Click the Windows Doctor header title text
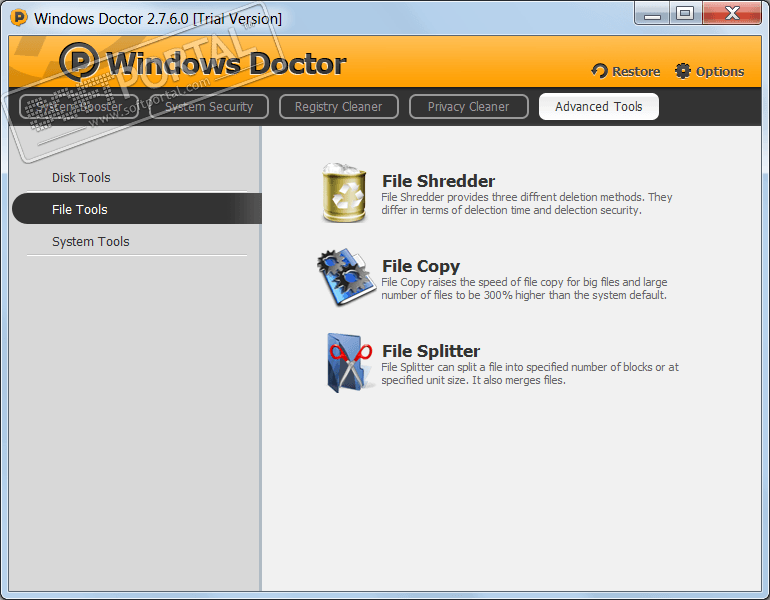The image size is (770, 600). click(226, 63)
